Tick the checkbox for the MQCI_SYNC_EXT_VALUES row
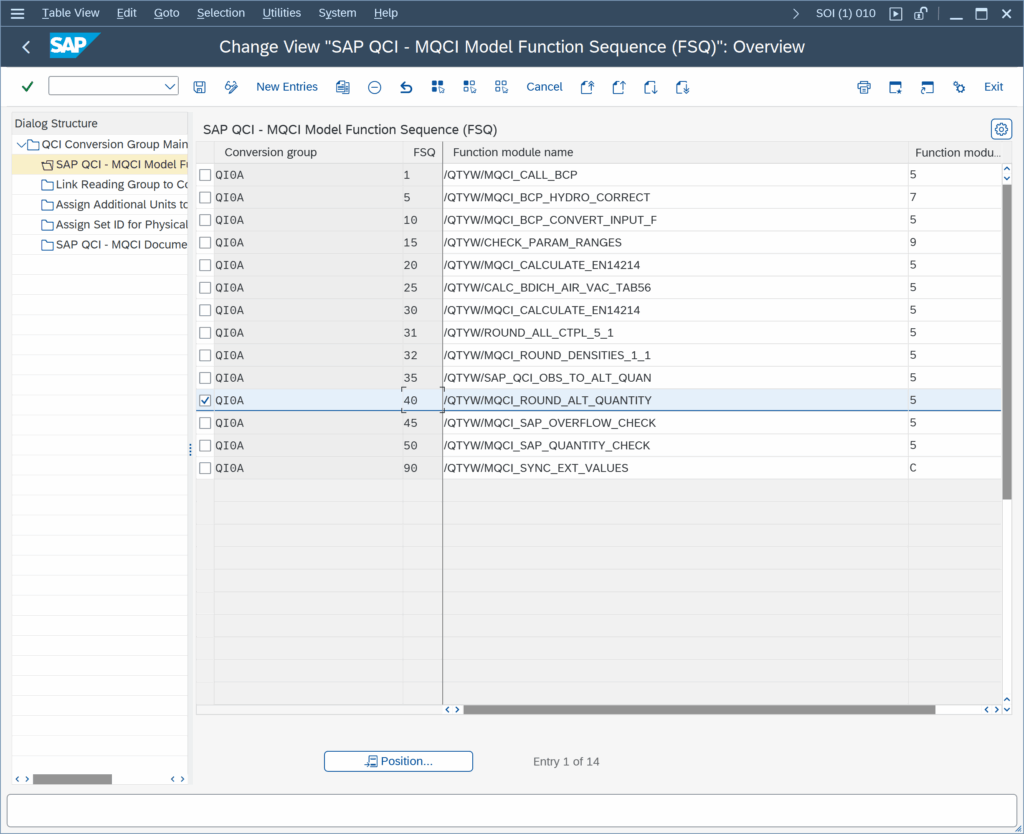Image resolution: width=1024 pixels, height=834 pixels. click(x=205, y=468)
